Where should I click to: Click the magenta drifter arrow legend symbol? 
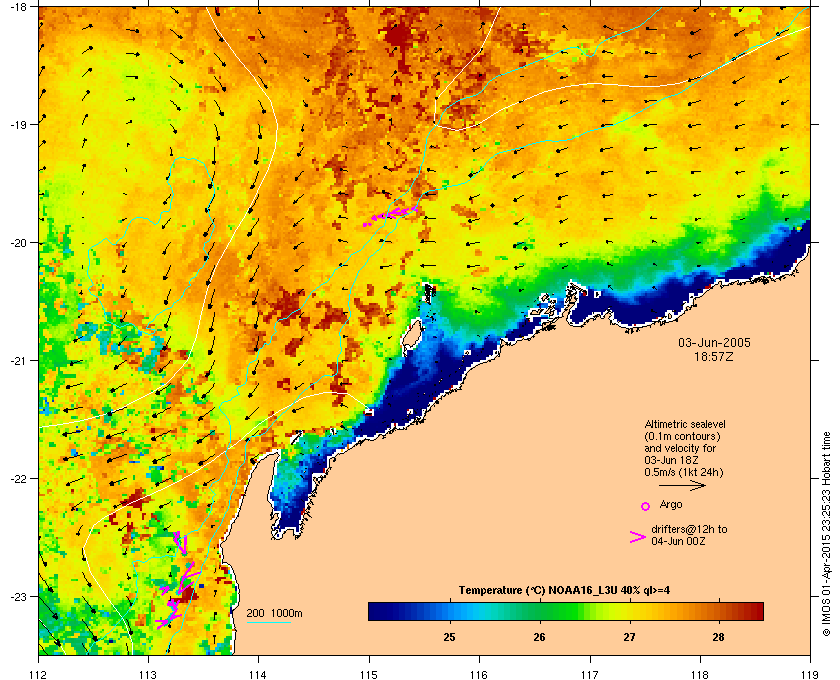[638, 537]
